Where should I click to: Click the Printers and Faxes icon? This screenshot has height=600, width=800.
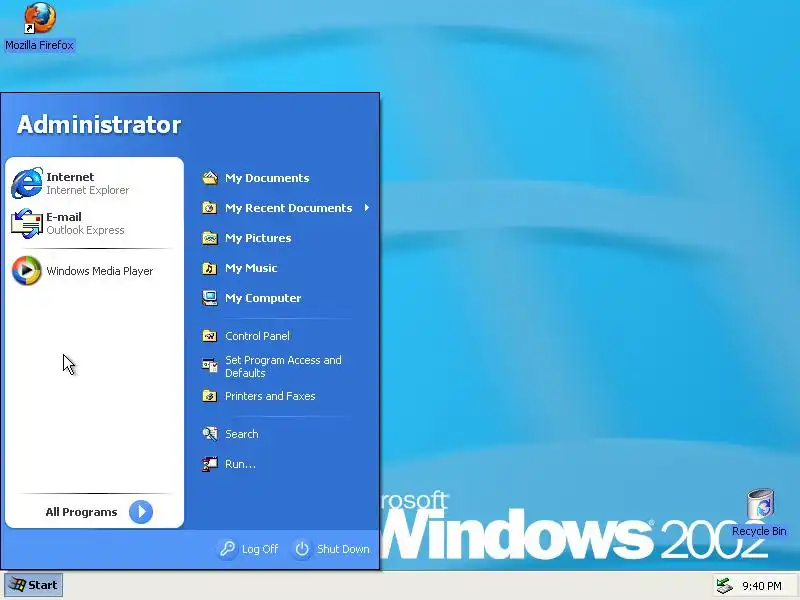click(210, 396)
